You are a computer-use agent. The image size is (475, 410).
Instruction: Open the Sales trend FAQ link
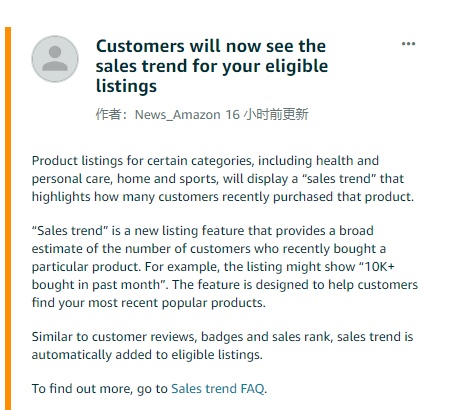[x=218, y=389]
